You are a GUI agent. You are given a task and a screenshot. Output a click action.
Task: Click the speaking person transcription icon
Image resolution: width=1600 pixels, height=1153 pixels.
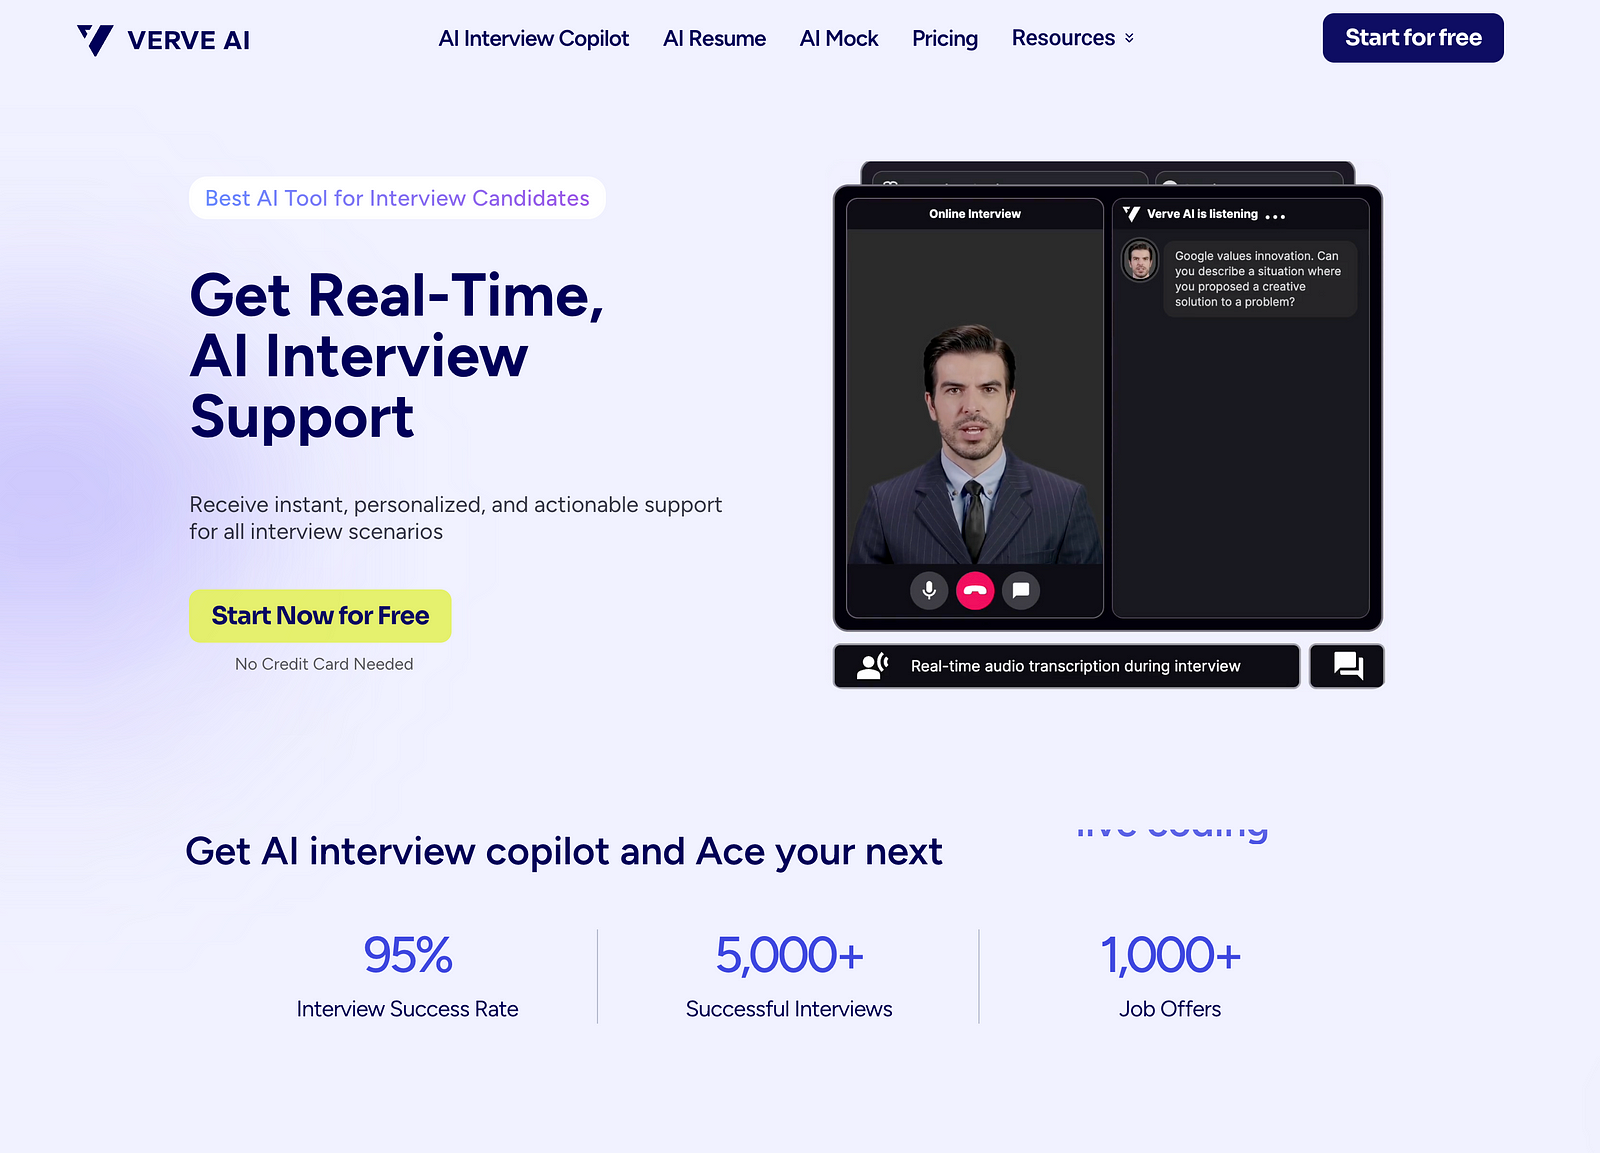872,666
